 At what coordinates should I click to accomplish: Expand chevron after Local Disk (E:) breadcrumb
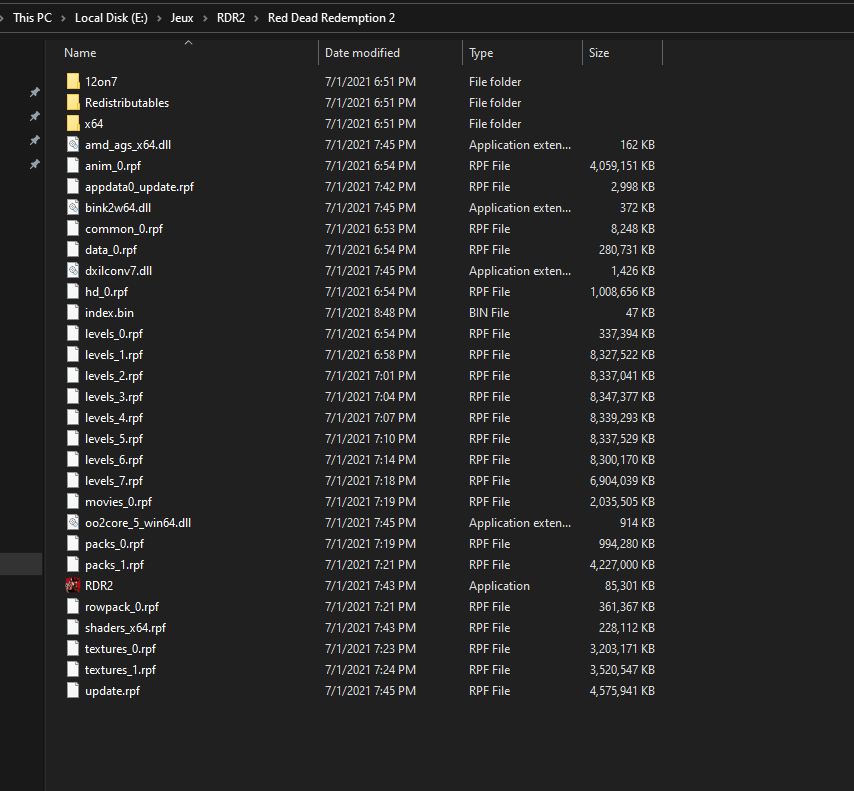pyautogui.click(x=159, y=18)
